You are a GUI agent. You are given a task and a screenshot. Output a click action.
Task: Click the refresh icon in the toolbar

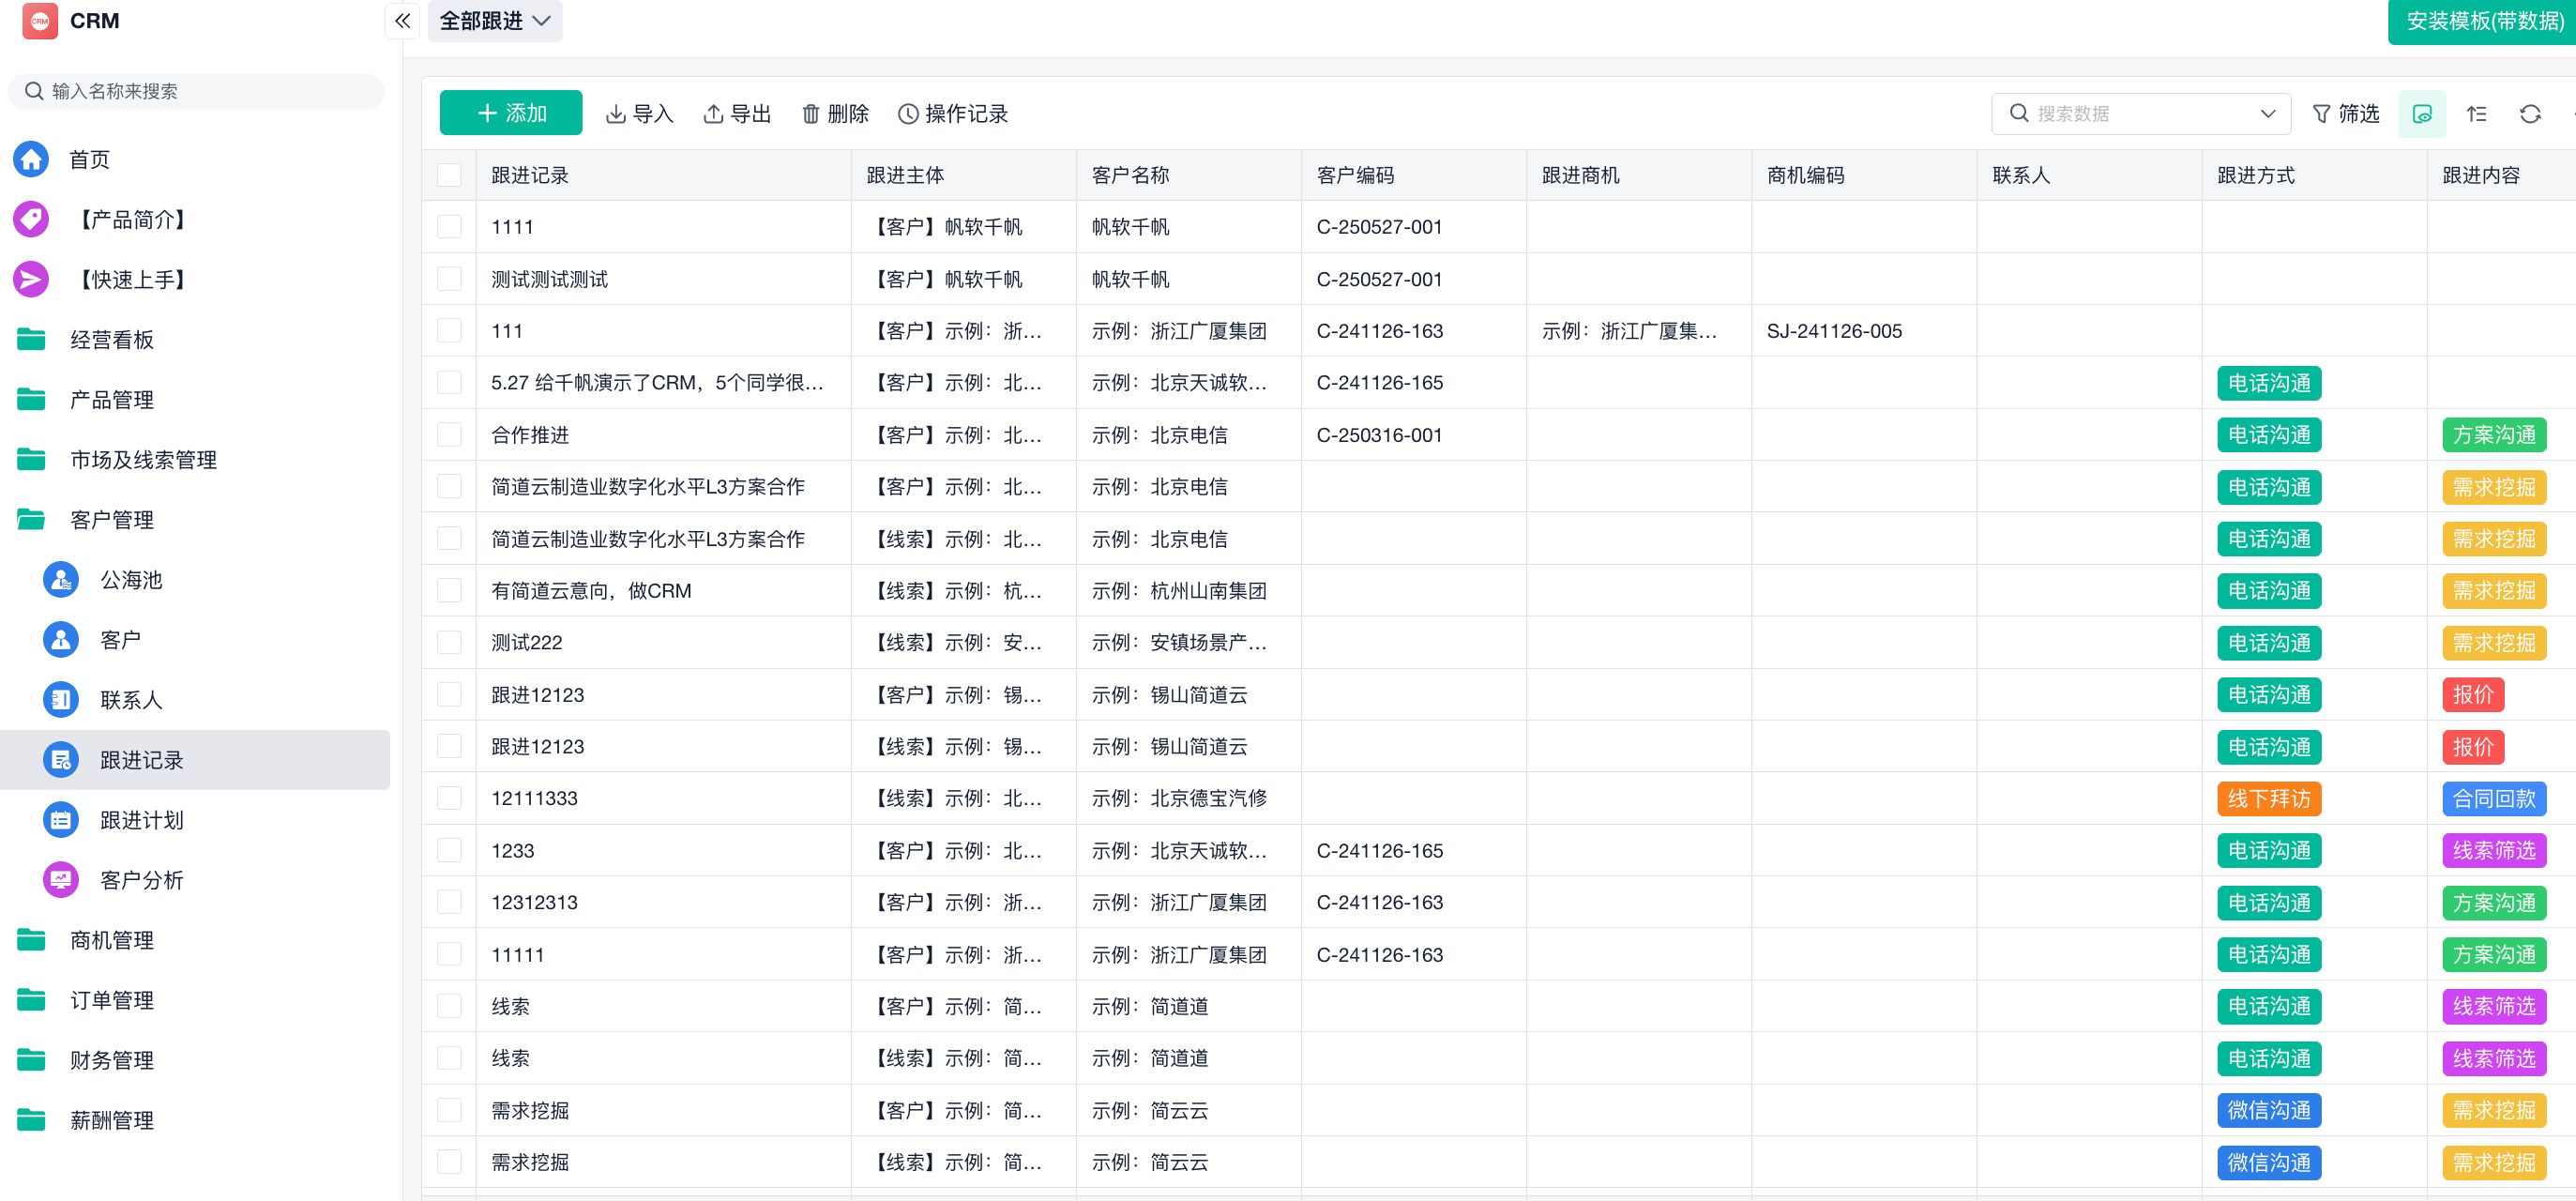click(2530, 114)
